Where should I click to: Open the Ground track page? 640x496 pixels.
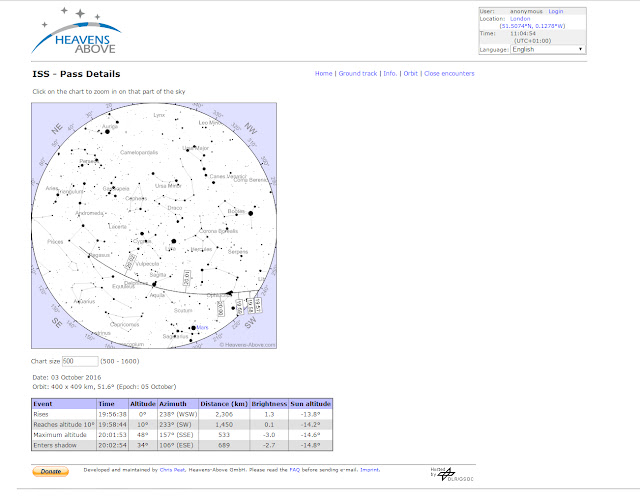coord(358,73)
